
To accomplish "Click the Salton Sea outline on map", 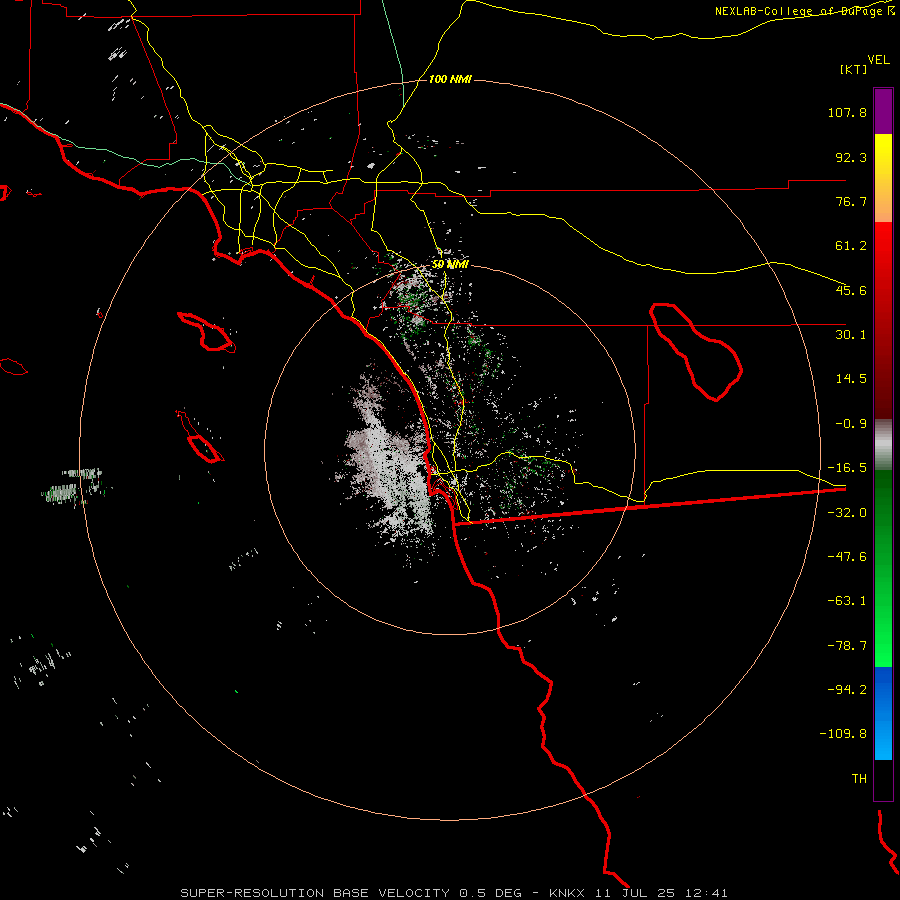I will click(x=696, y=352).
